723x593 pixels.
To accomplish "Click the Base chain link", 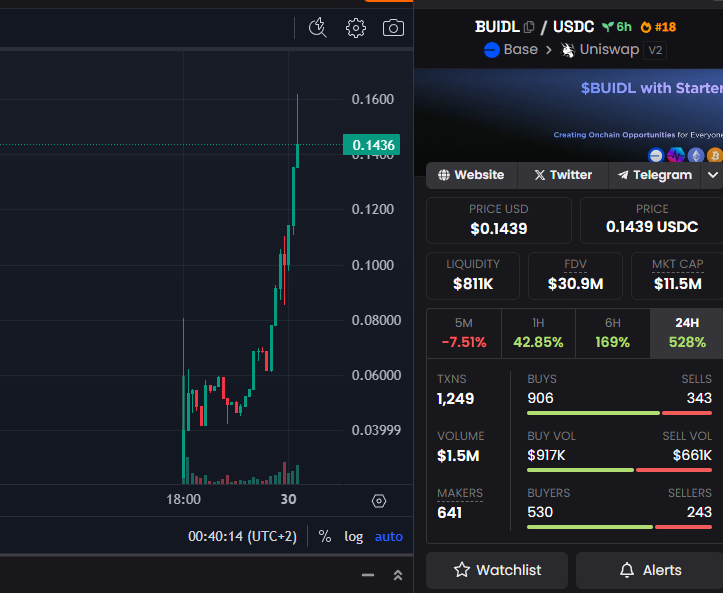I will (x=521, y=49).
